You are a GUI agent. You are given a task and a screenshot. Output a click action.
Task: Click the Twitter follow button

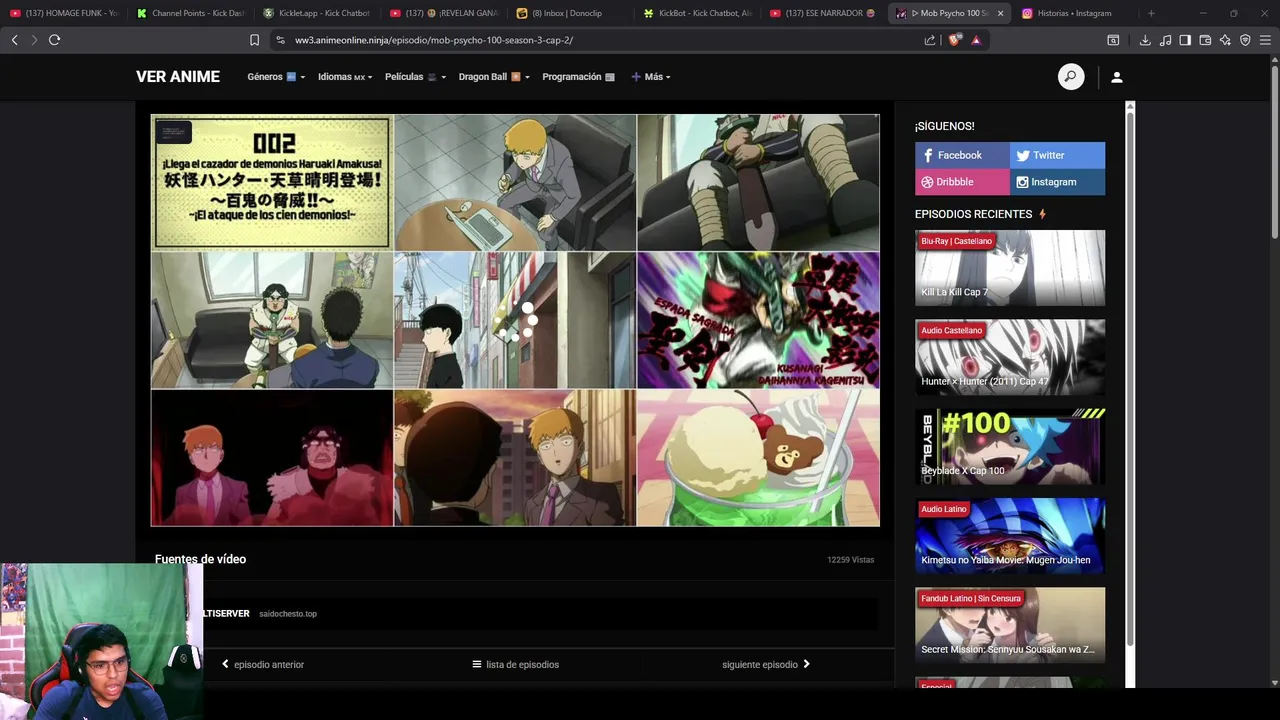[x=1057, y=155]
